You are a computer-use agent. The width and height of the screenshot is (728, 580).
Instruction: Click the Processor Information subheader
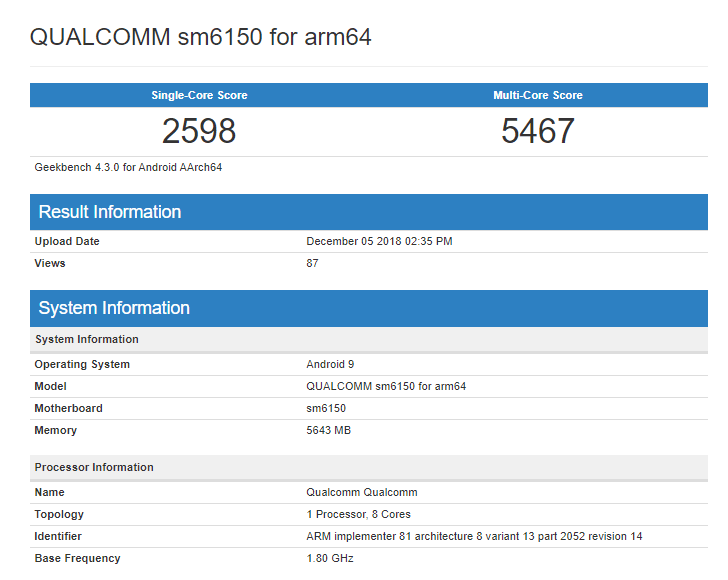[x=94, y=467]
